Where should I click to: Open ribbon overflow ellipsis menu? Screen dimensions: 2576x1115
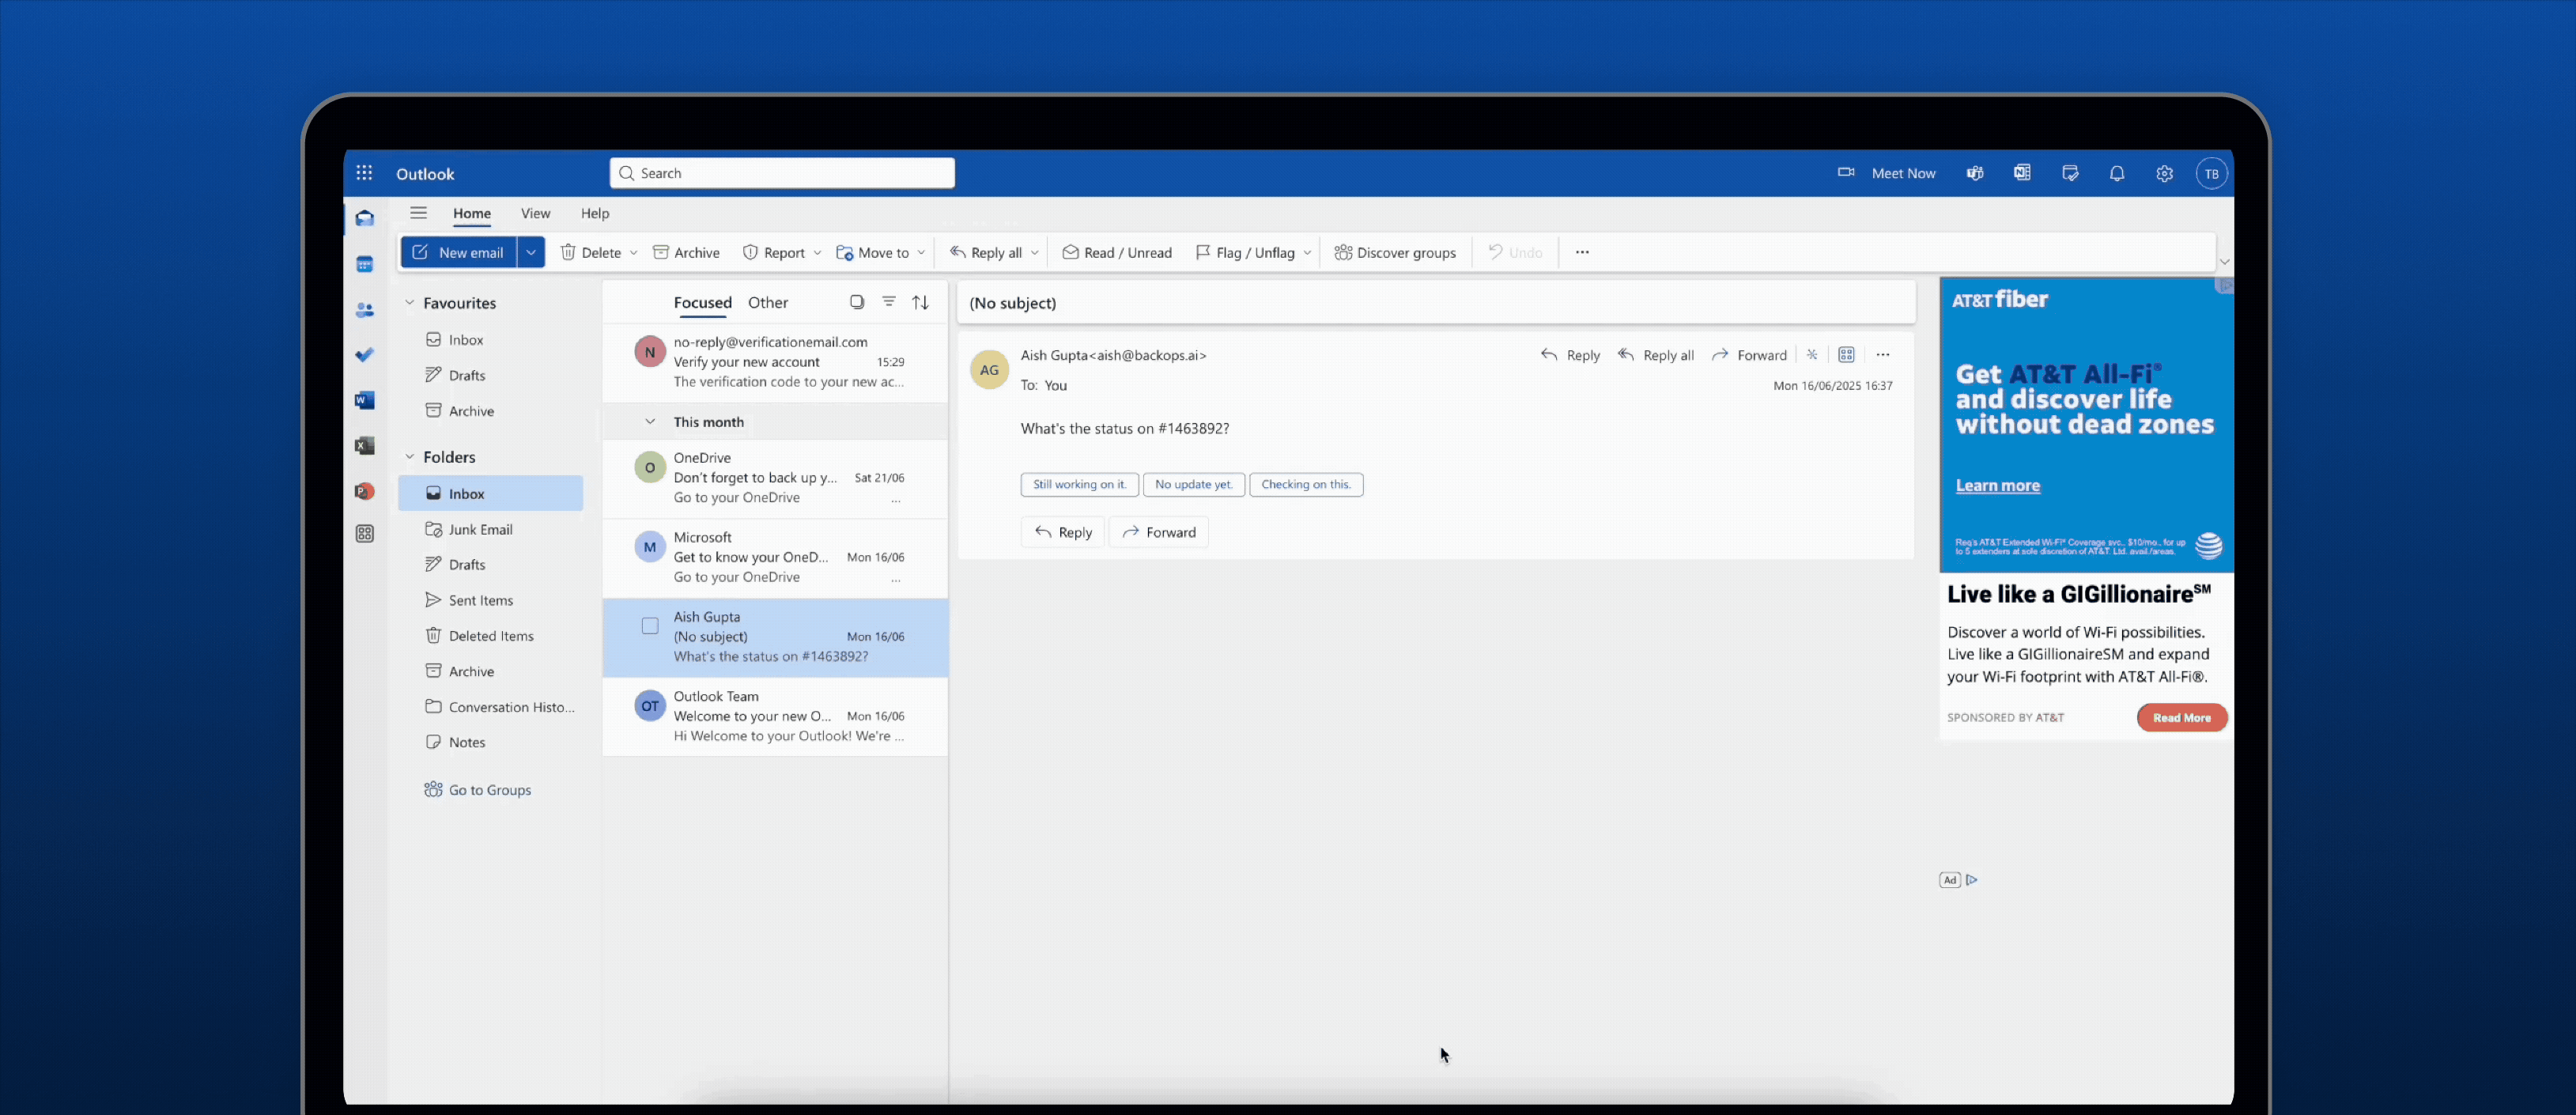(1582, 252)
